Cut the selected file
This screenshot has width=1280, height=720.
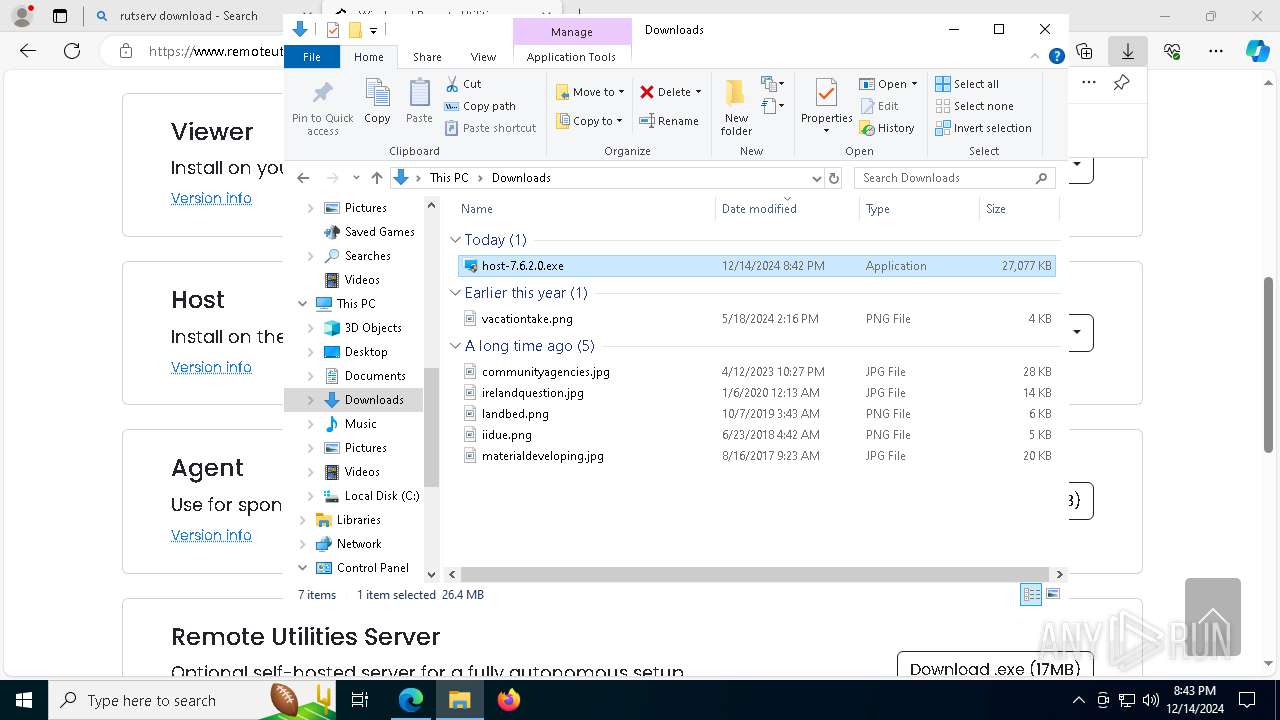tap(463, 84)
